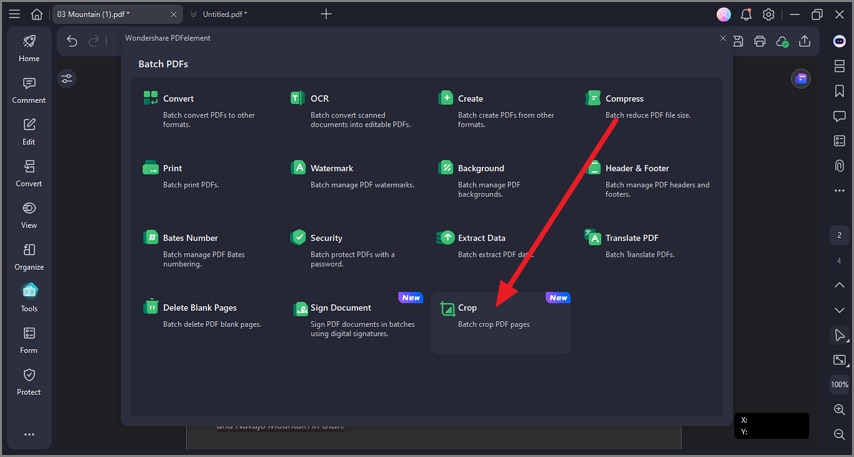The height and width of the screenshot is (457, 854).
Task: Open the properties filter button
Action: point(66,79)
